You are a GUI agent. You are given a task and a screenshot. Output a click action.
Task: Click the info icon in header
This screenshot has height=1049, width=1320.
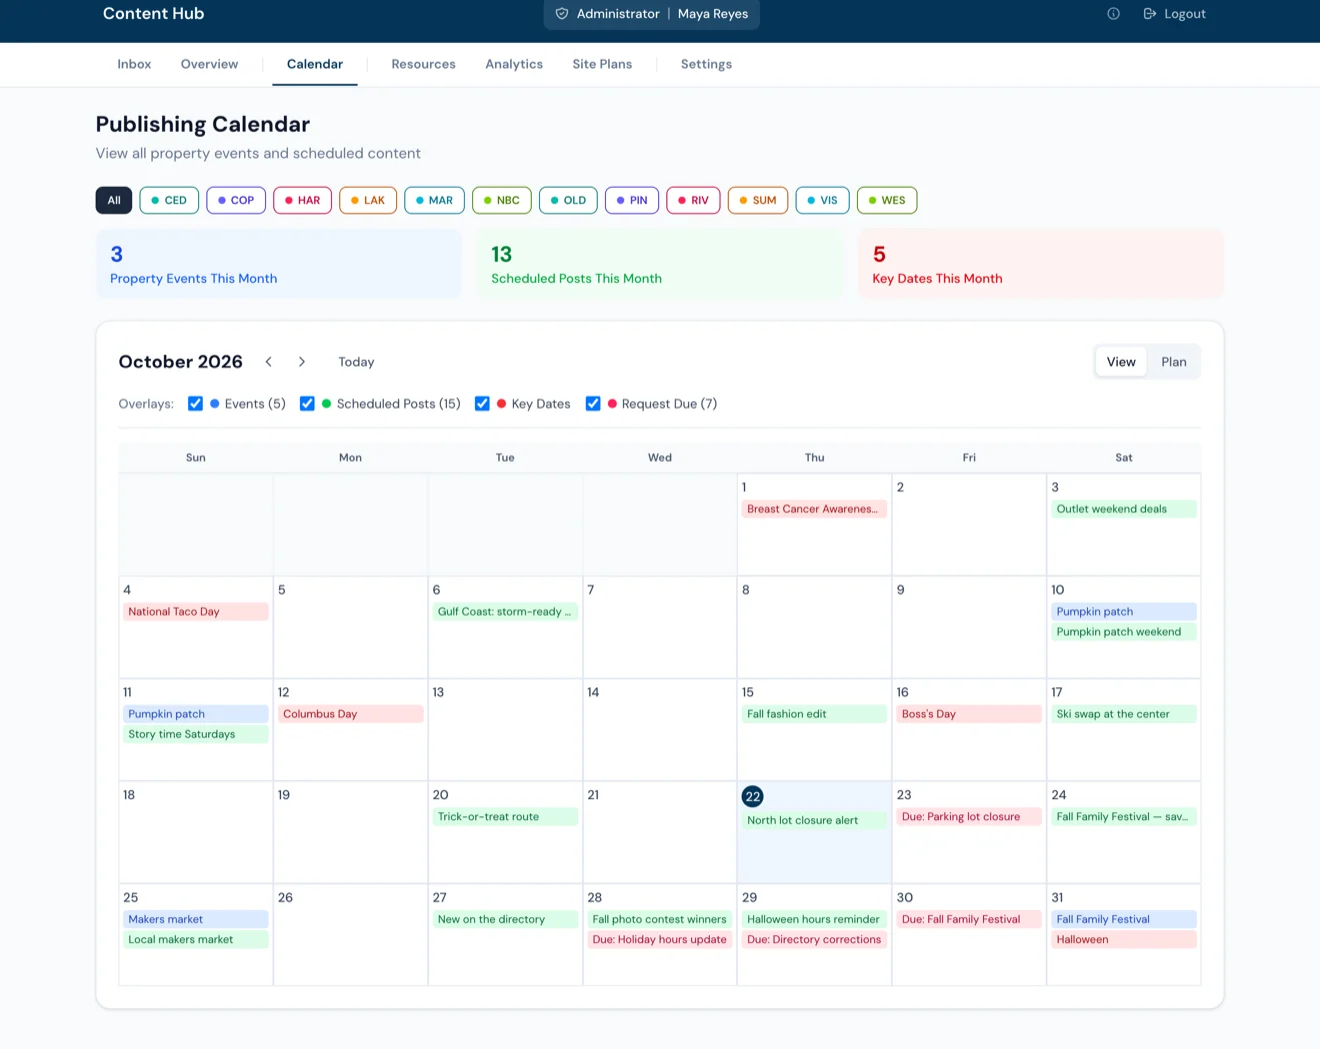[1113, 14]
